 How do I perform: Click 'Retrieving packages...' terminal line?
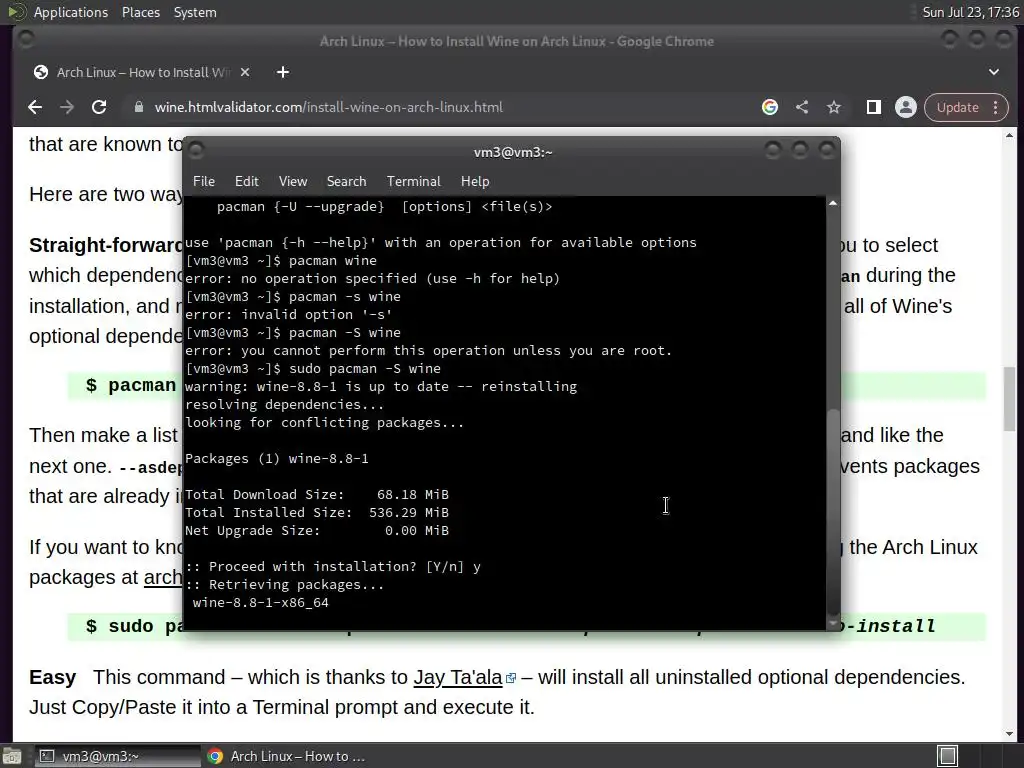point(285,584)
